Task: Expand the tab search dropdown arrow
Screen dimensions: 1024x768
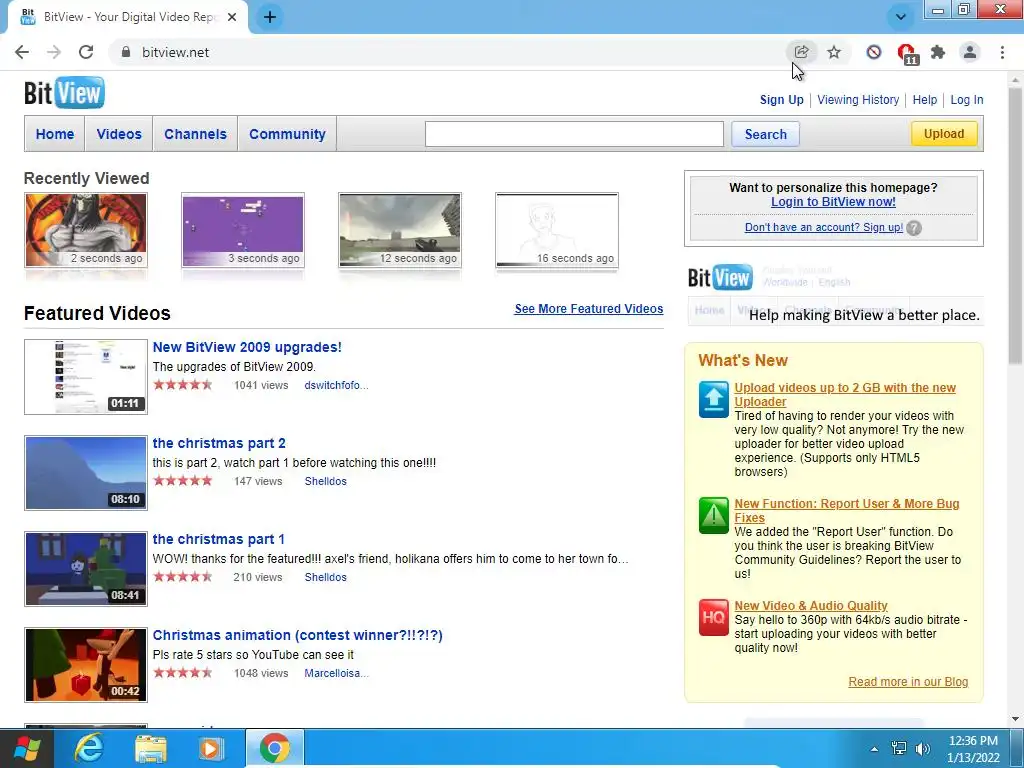Action: tap(901, 17)
